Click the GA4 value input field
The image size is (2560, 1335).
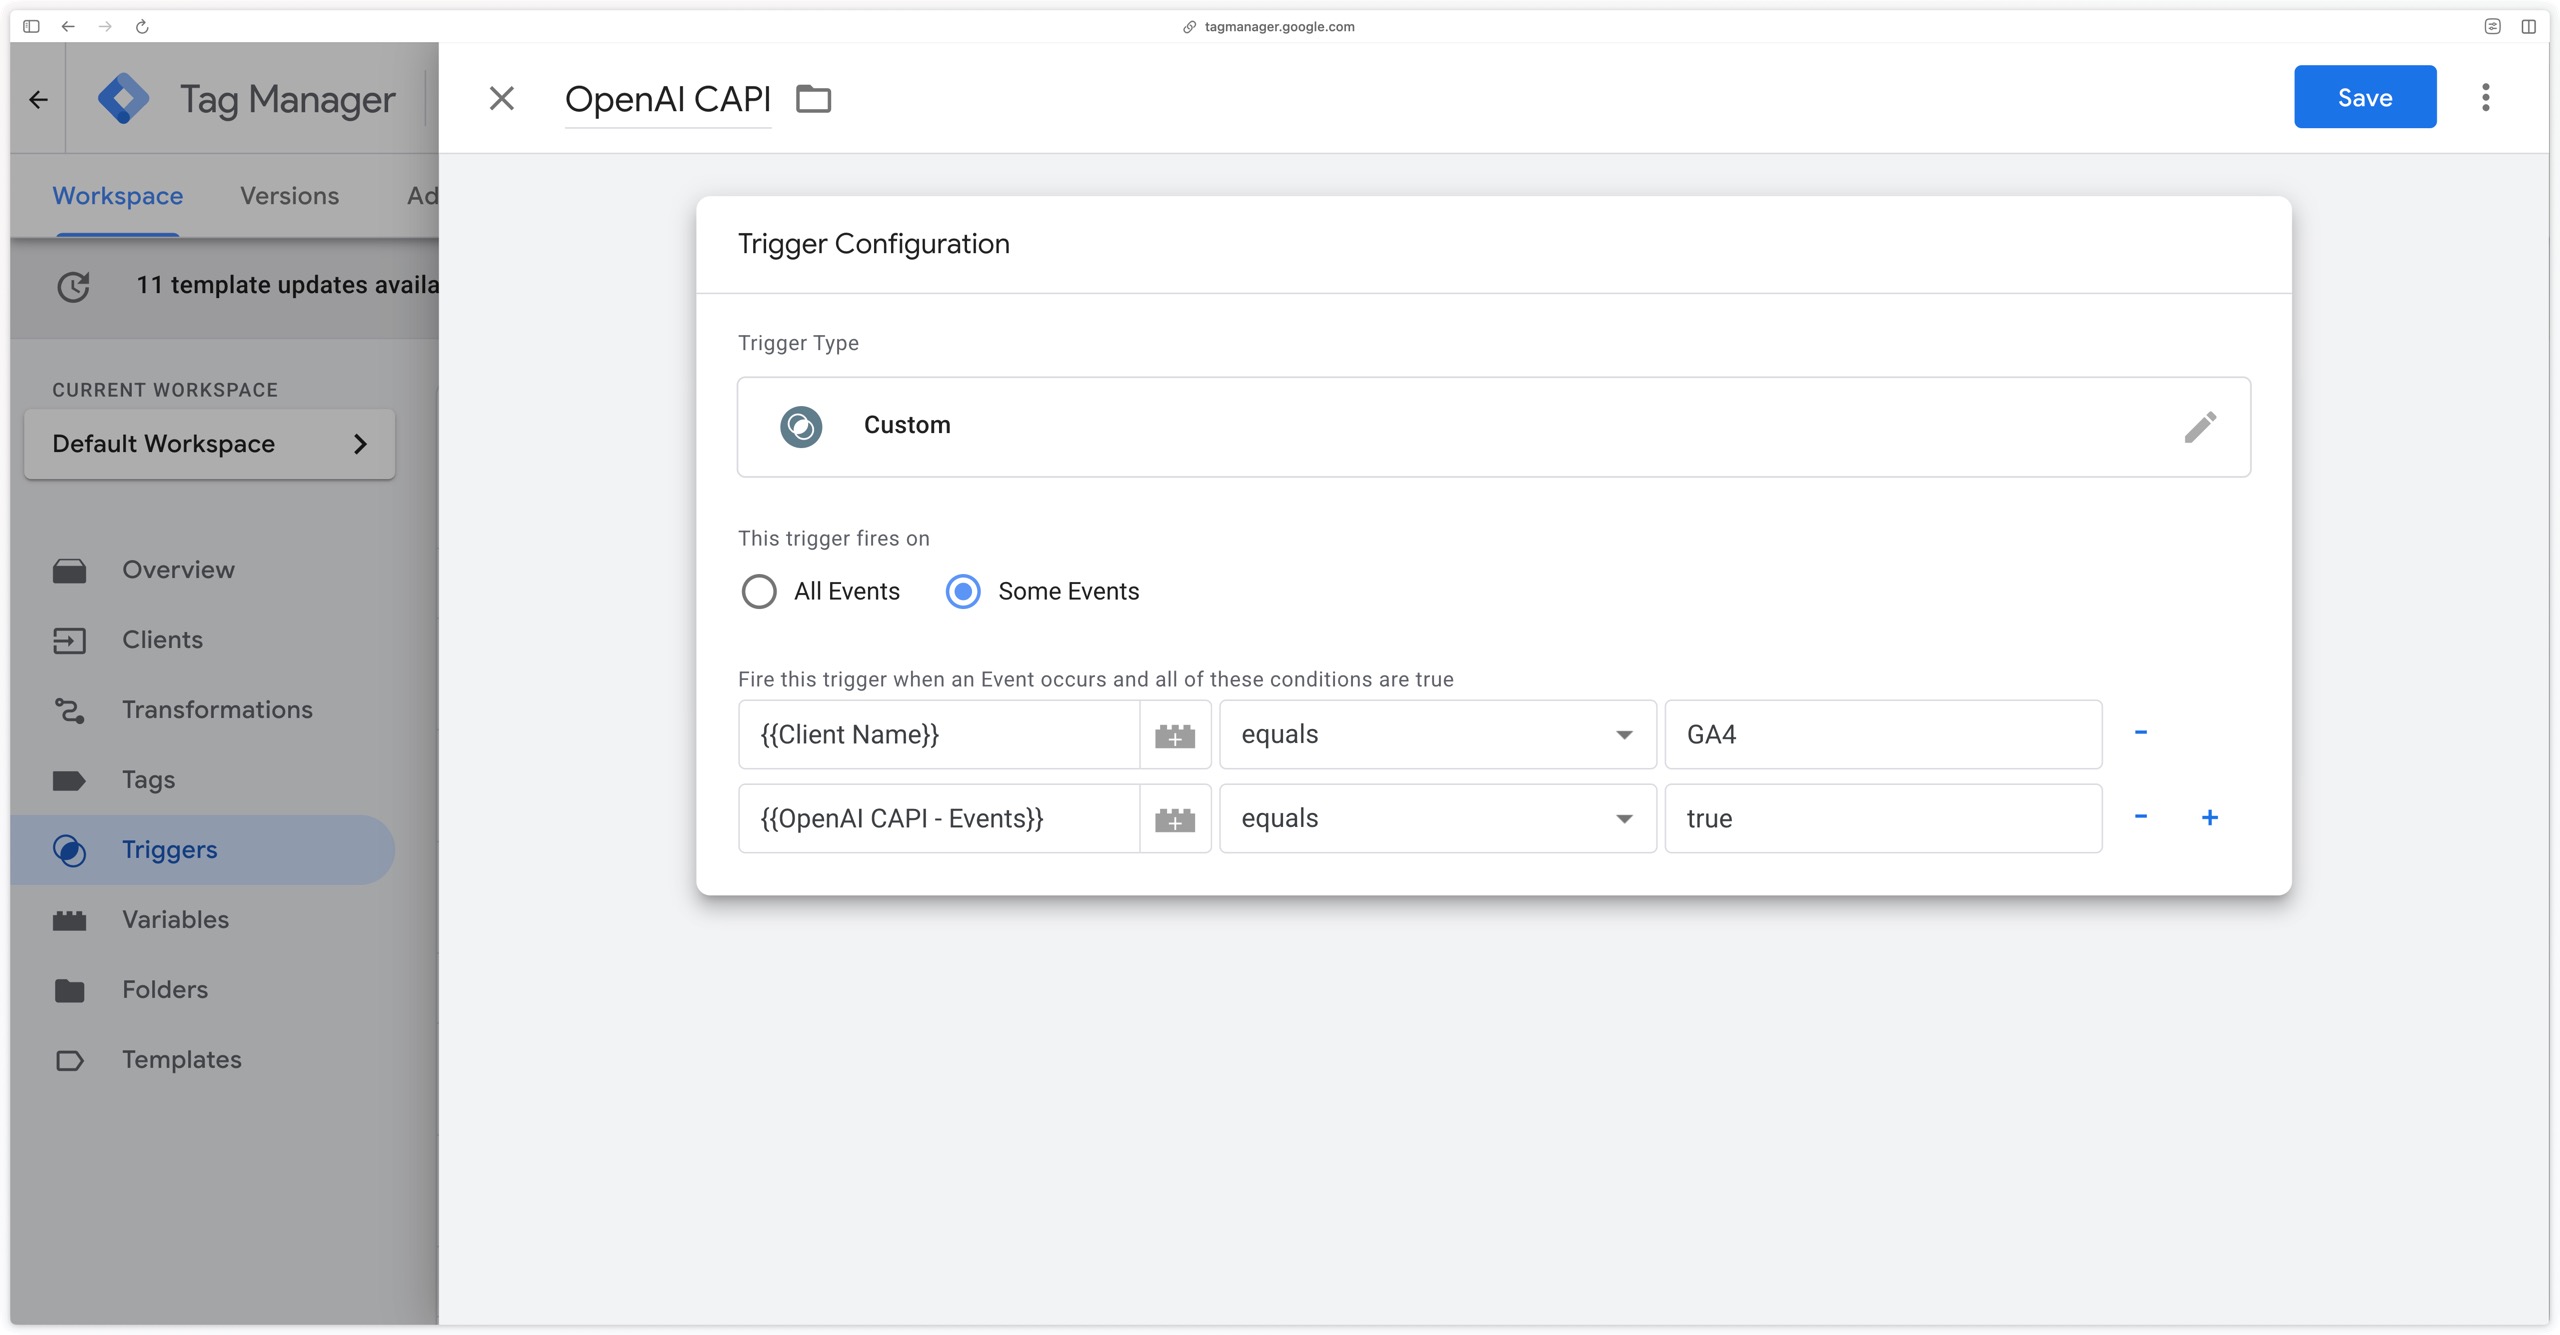pos(1882,735)
